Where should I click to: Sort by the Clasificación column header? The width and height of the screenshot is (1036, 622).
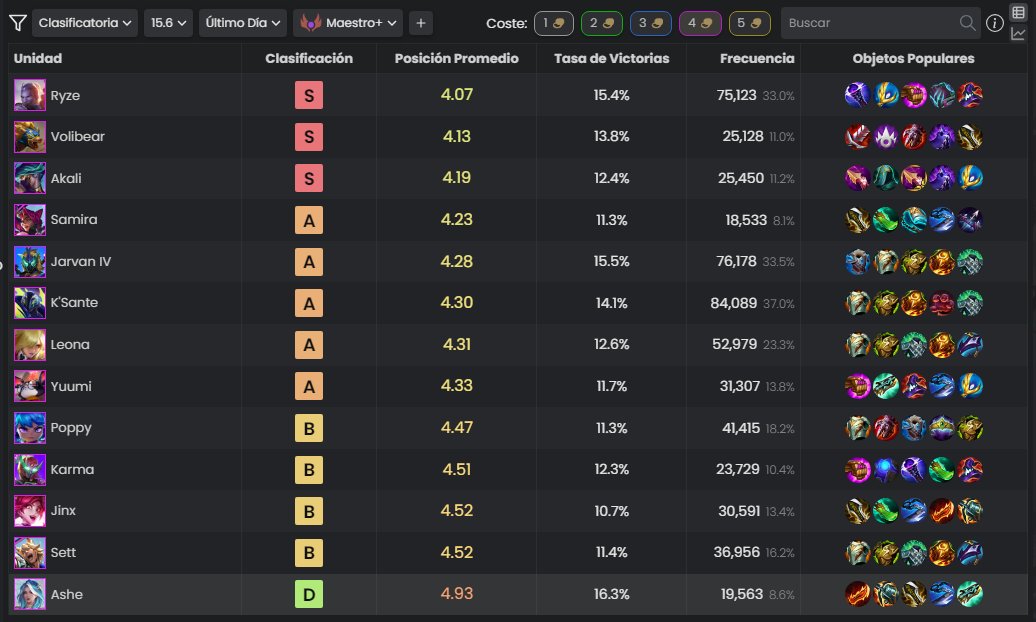click(309, 58)
